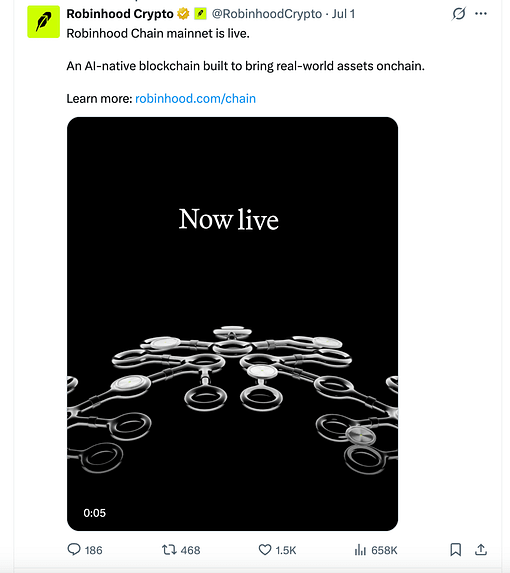View post analytics bar chart icon
Image resolution: width=510 pixels, height=573 pixels.
pos(360,550)
